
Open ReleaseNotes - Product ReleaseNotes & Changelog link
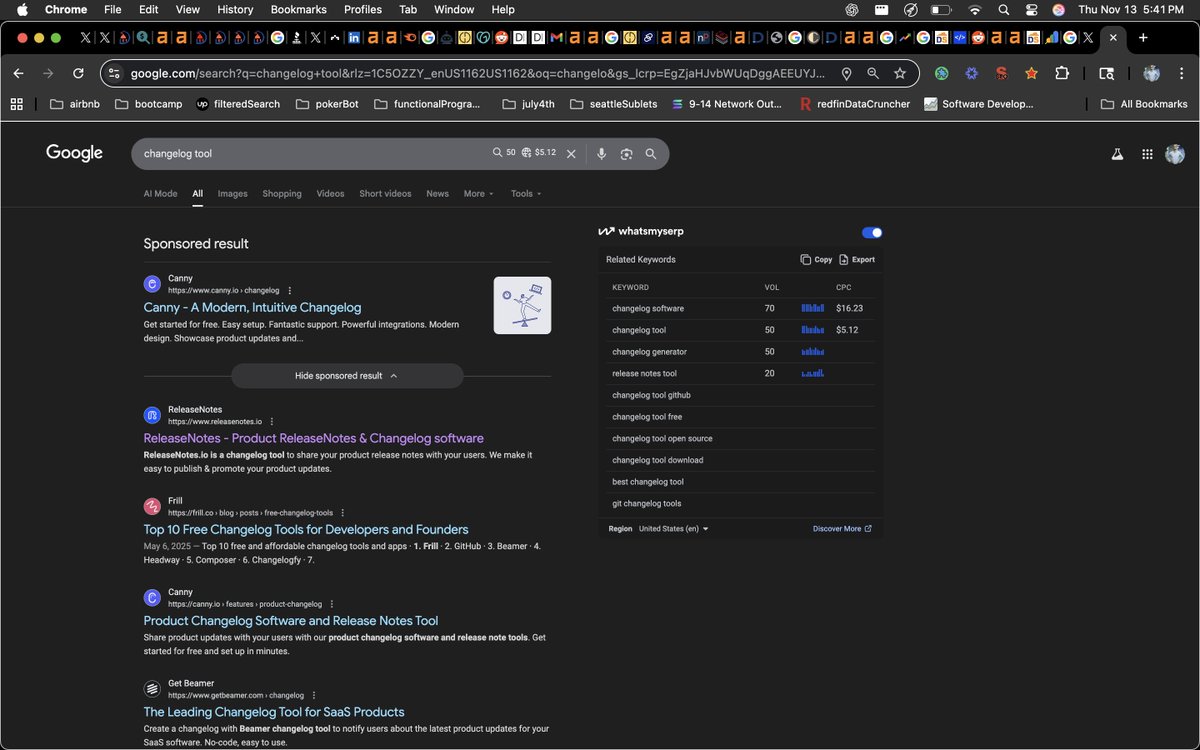[x=313, y=438]
